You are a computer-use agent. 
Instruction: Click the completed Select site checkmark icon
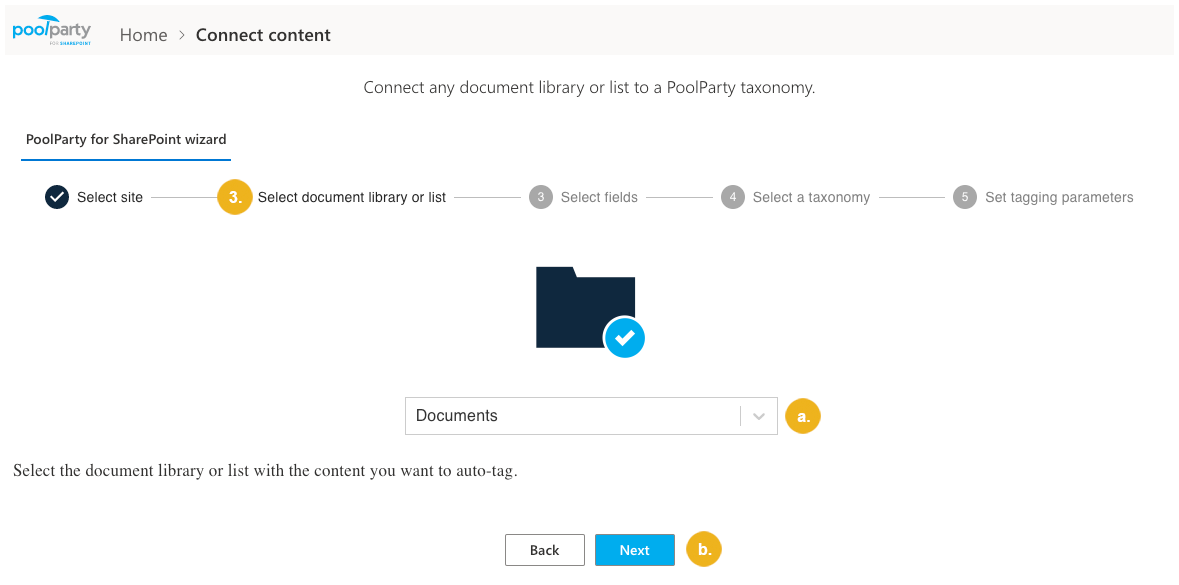(x=57, y=197)
